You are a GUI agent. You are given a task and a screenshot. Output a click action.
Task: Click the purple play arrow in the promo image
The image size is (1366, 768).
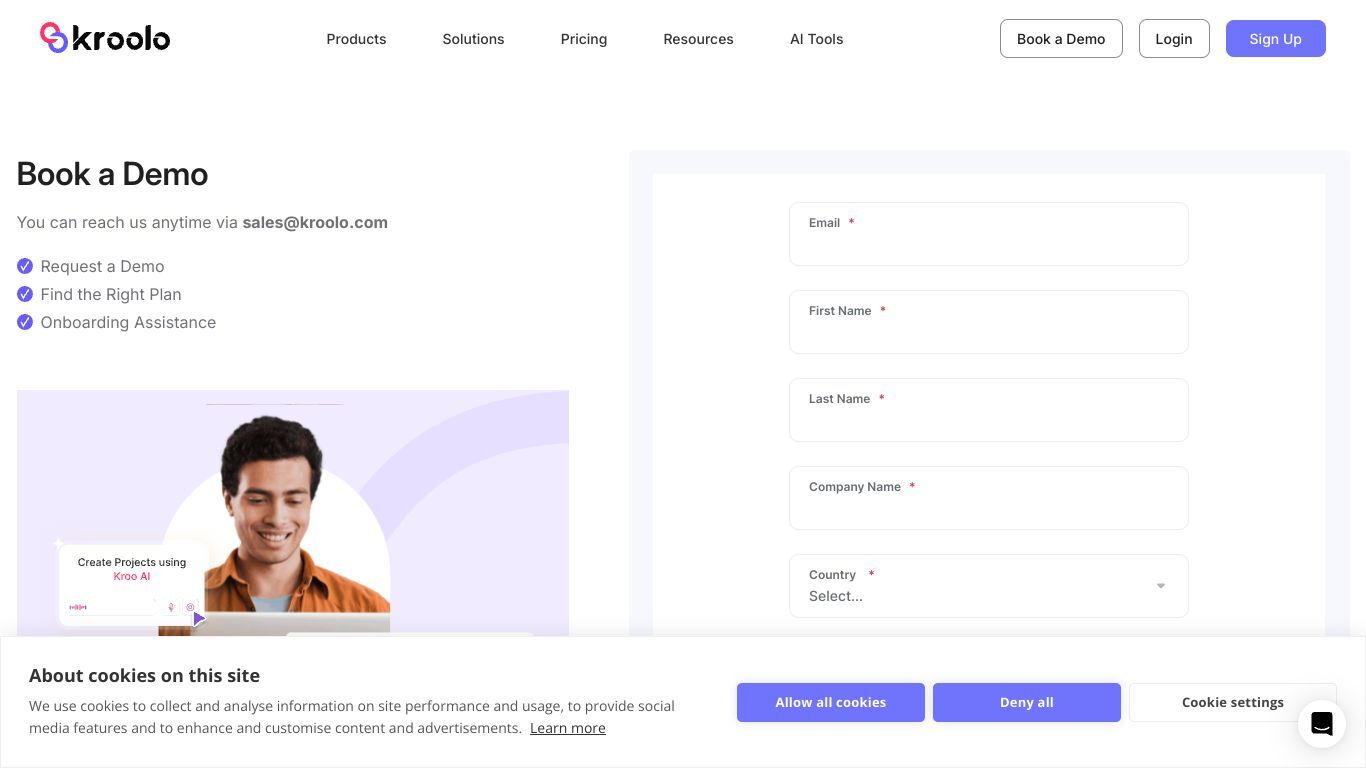(x=199, y=619)
